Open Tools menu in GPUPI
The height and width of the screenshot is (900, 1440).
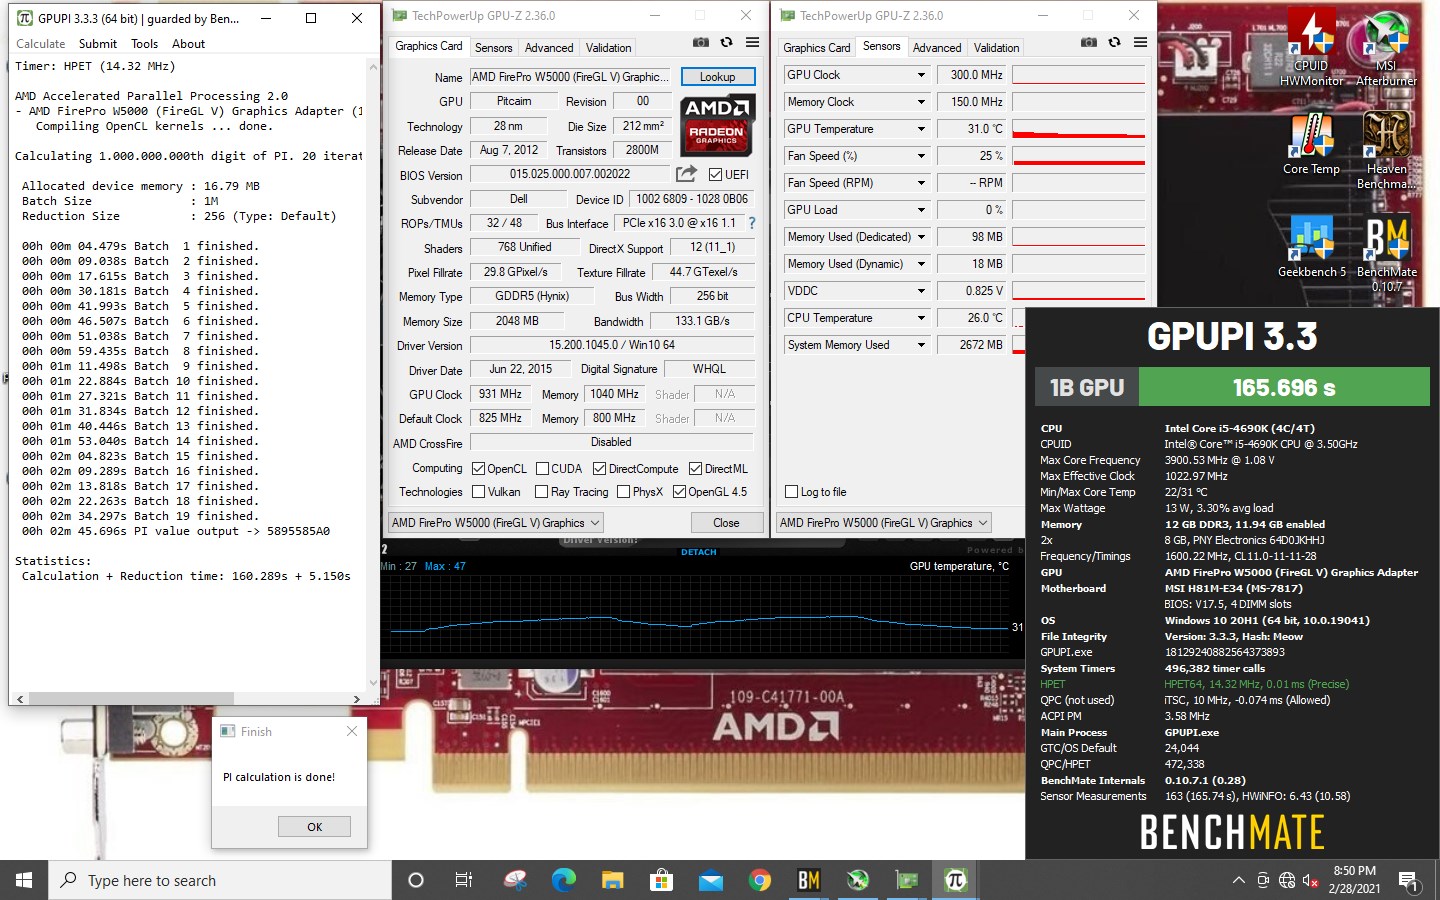144,44
